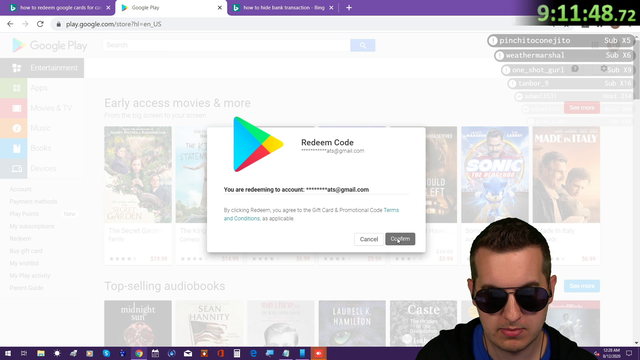The image size is (640, 360).
Task: Click the blue search magnifier button
Action: [x=362, y=45]
